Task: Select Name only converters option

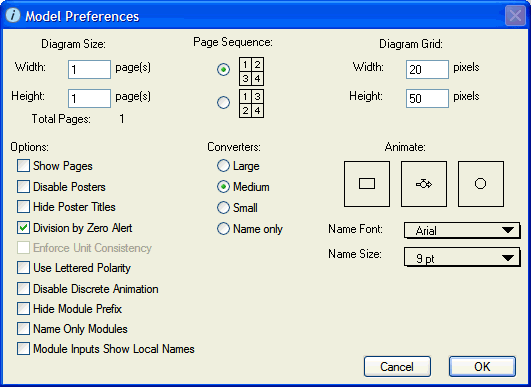Action: click(224, 229)
